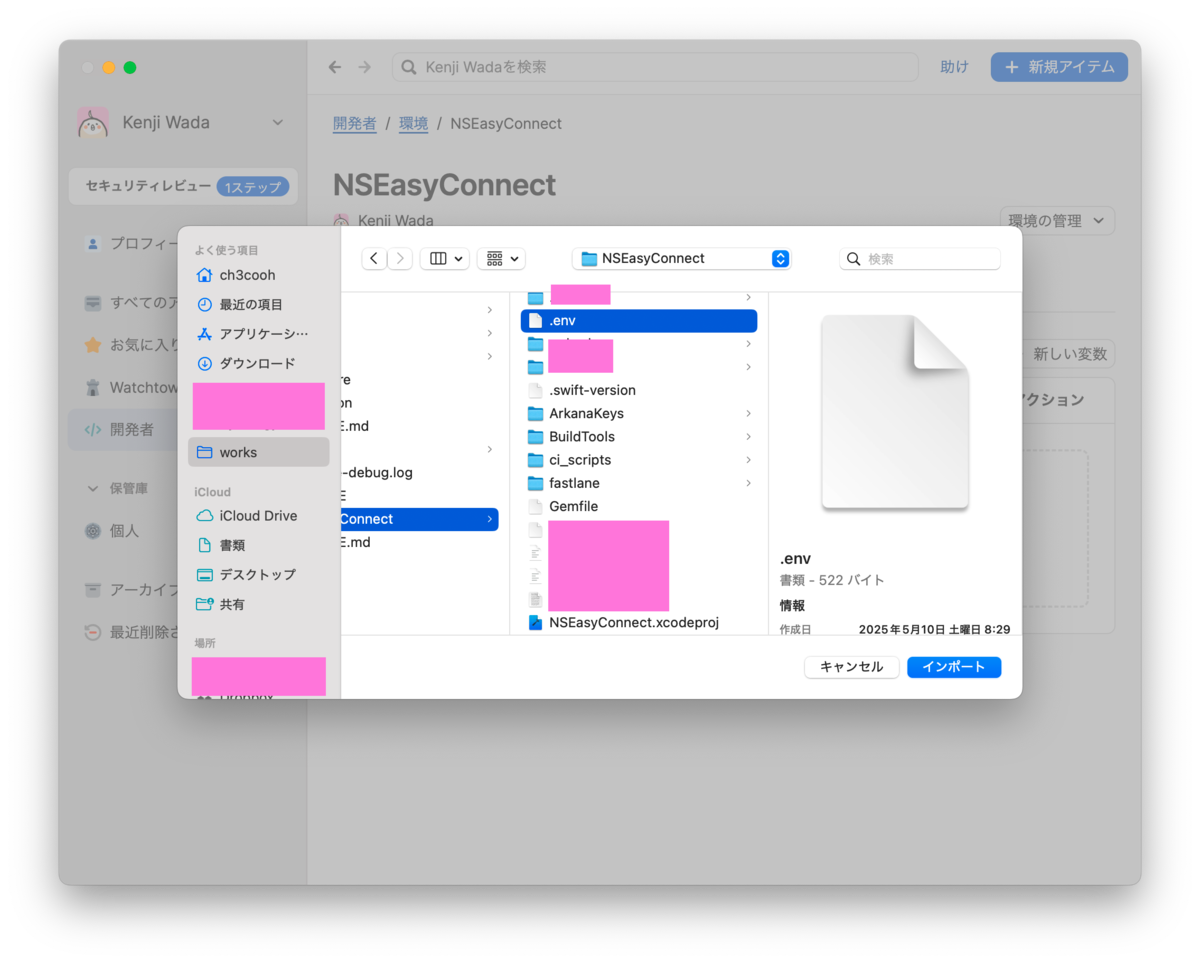This screenshot has height=963, width=1200.
Task: Click the New Item (新規アイテム) button
Action: (x=1059, y=67)
